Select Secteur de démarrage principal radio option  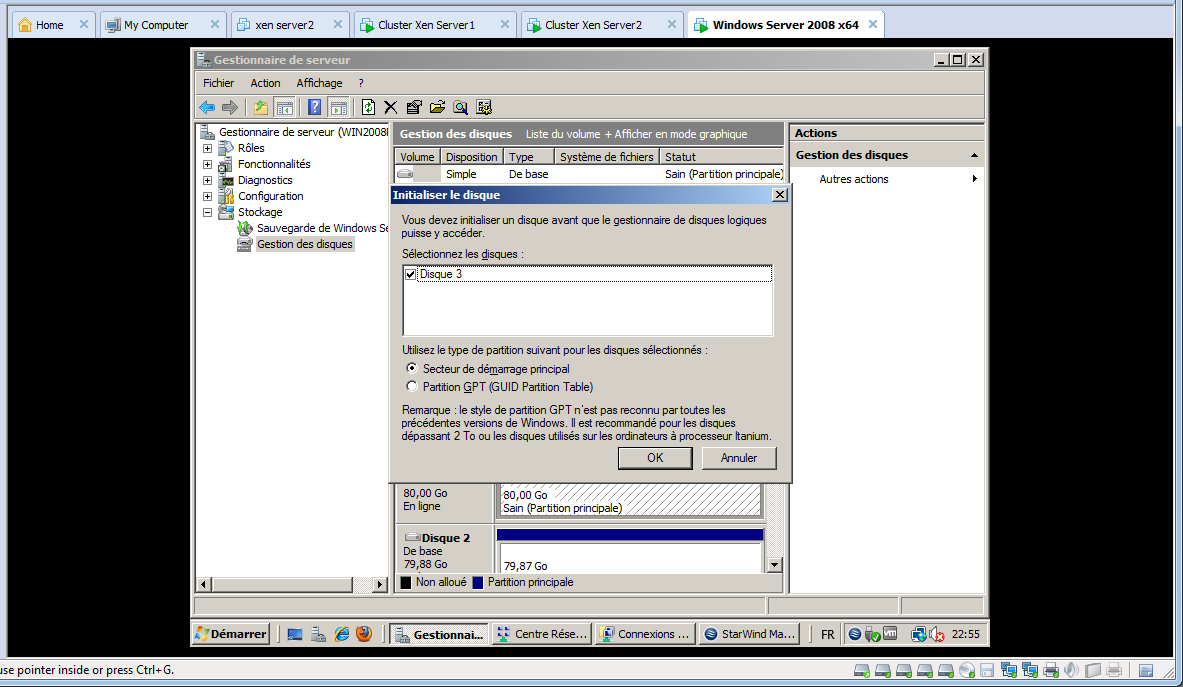[411, 369]
